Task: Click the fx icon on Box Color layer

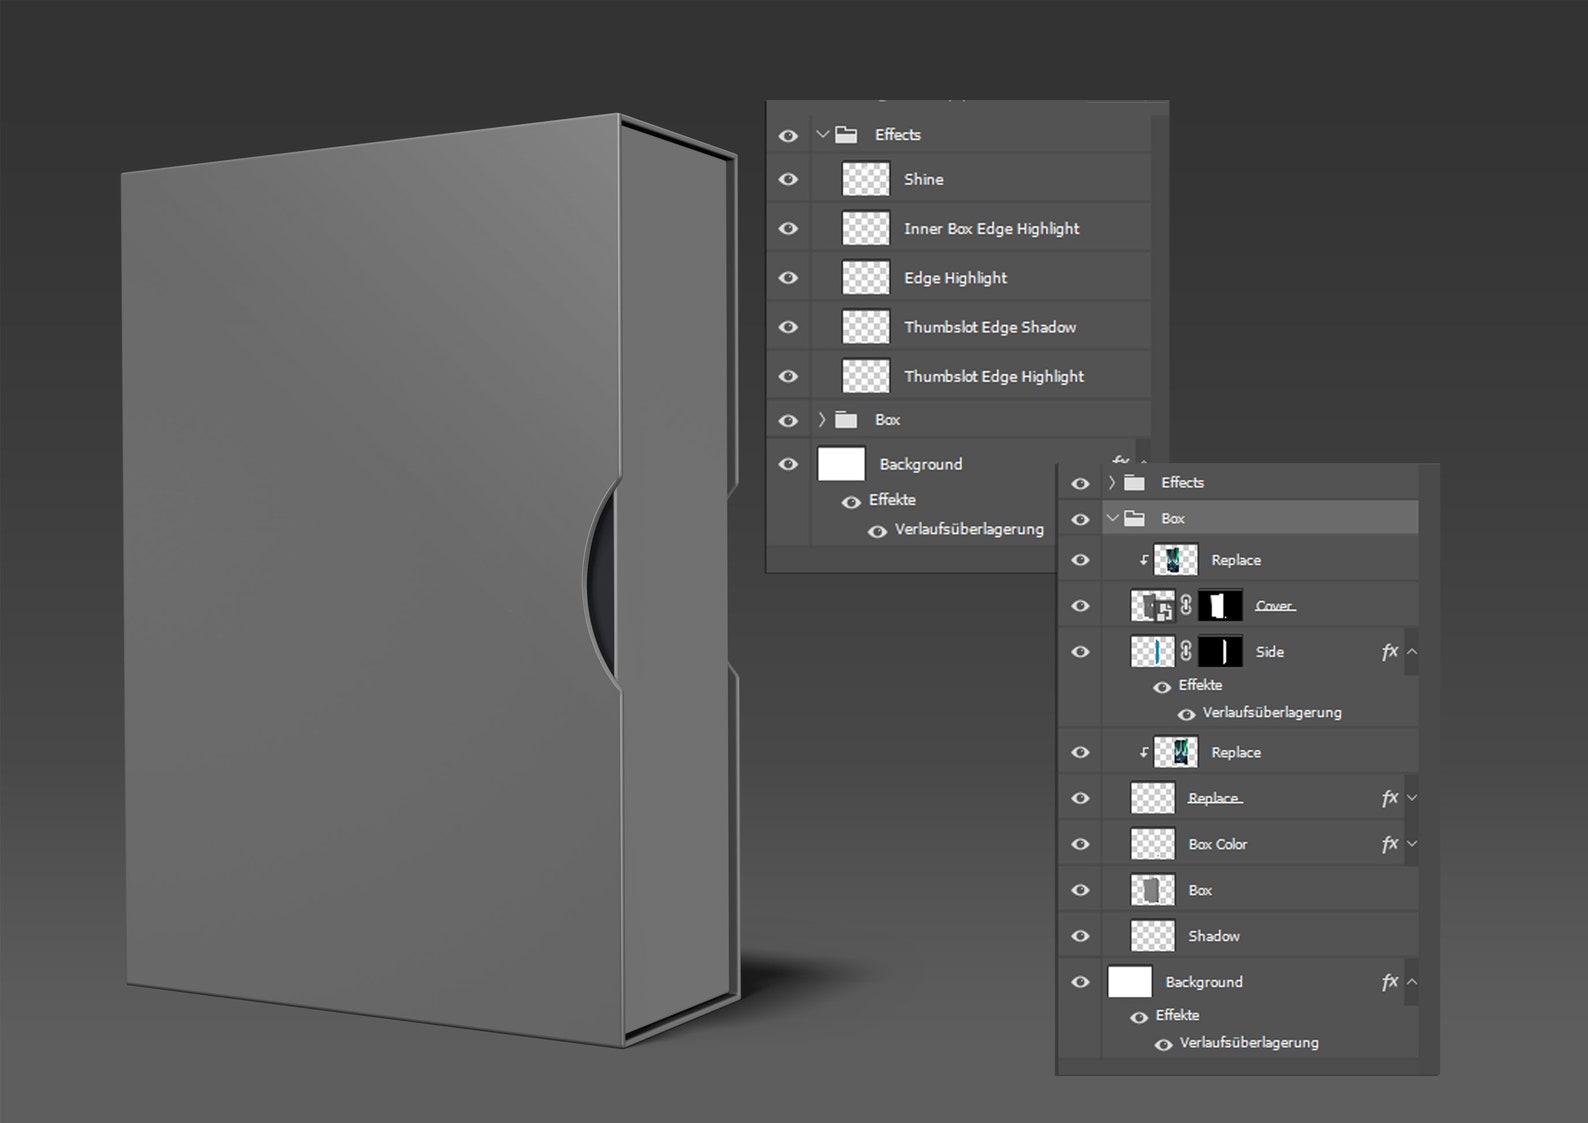Action: tap(1389, 844)
